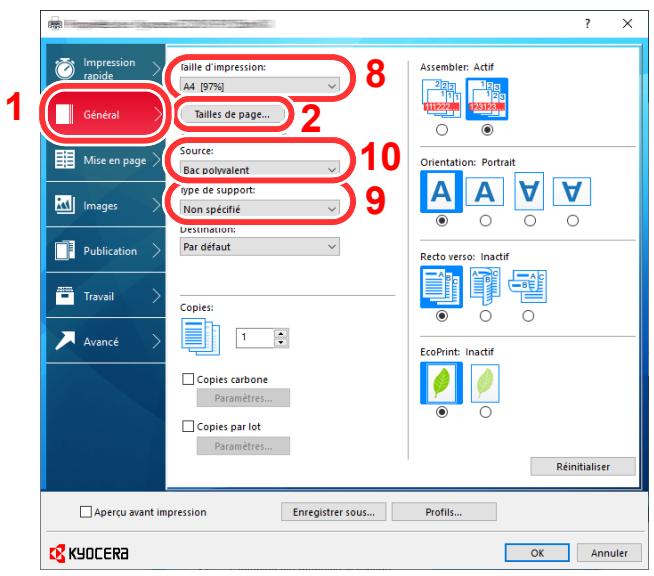Choose the rotated landscape orientation icon

(x=571, y=192)
